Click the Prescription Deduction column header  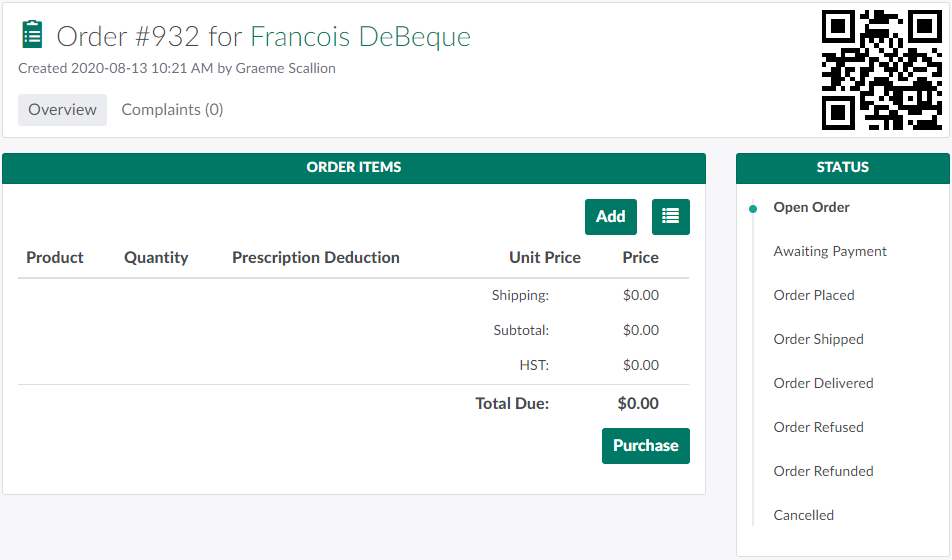click(x=315, y=258)
